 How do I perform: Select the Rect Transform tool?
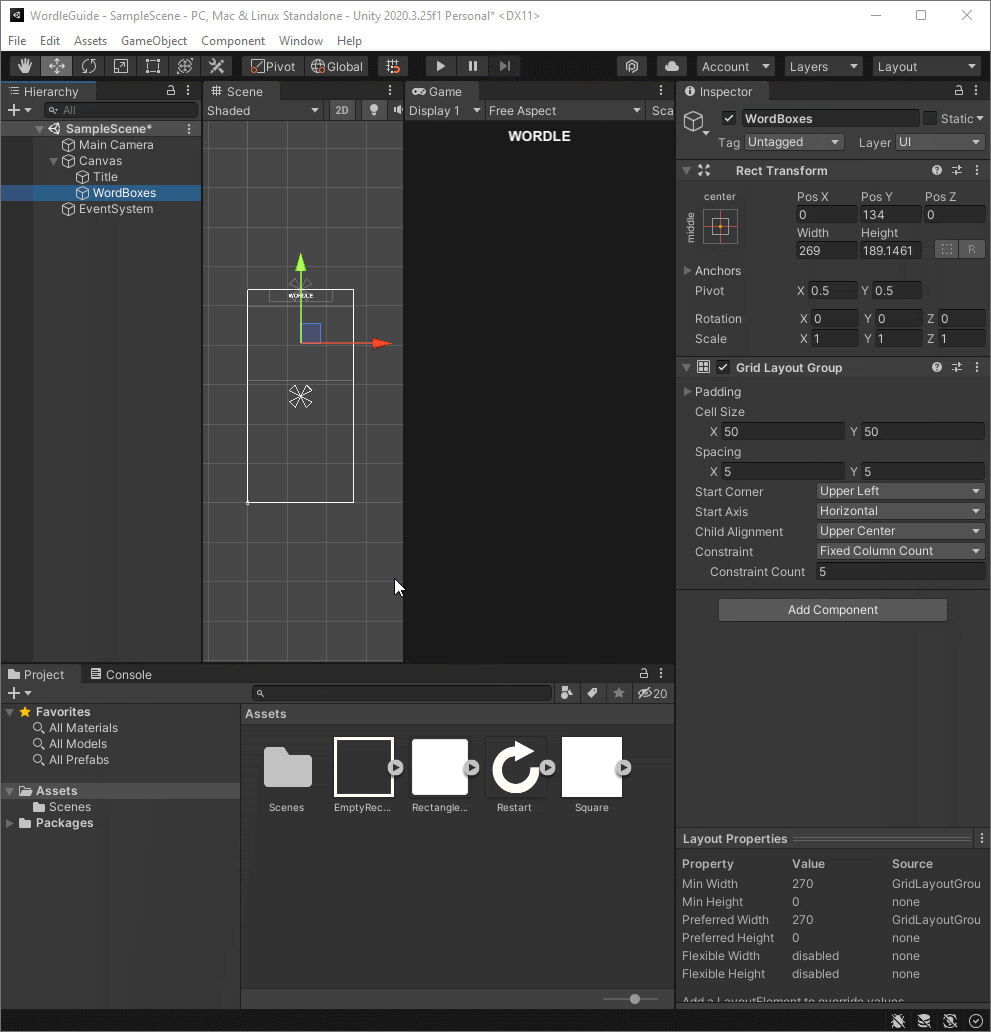pos(152,65)
